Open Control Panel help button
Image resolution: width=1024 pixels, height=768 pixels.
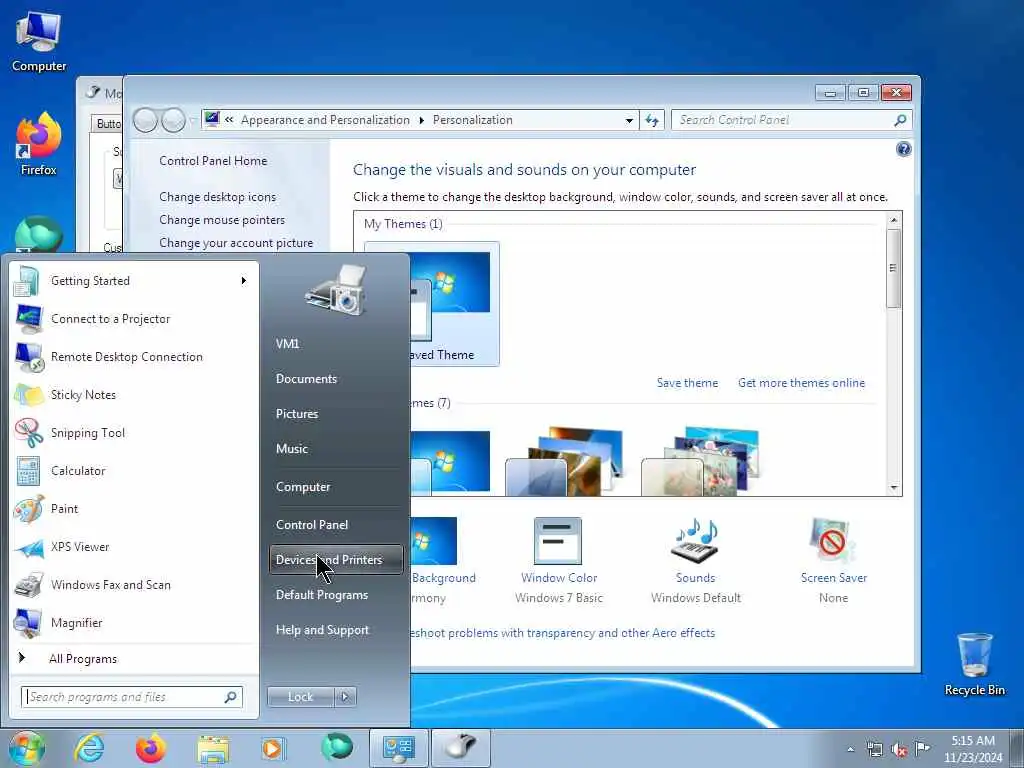tap(903, 150)
